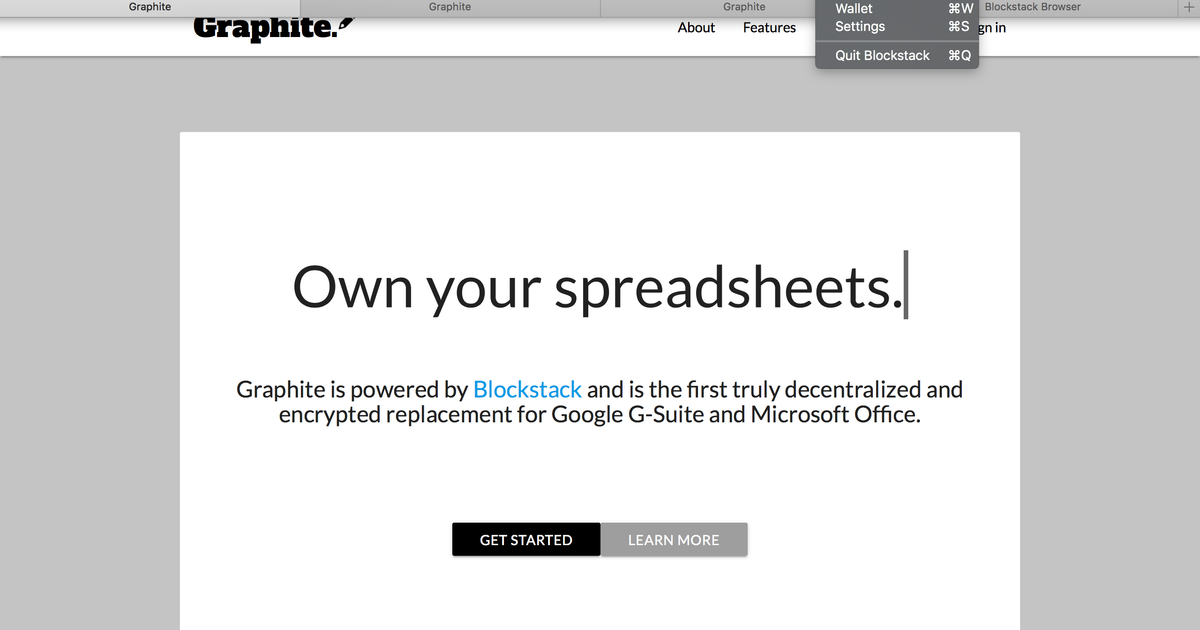This screenshot has width=1200, height=630.
Task: Switch to the second Graphite tab
Action: click(450, 7)
